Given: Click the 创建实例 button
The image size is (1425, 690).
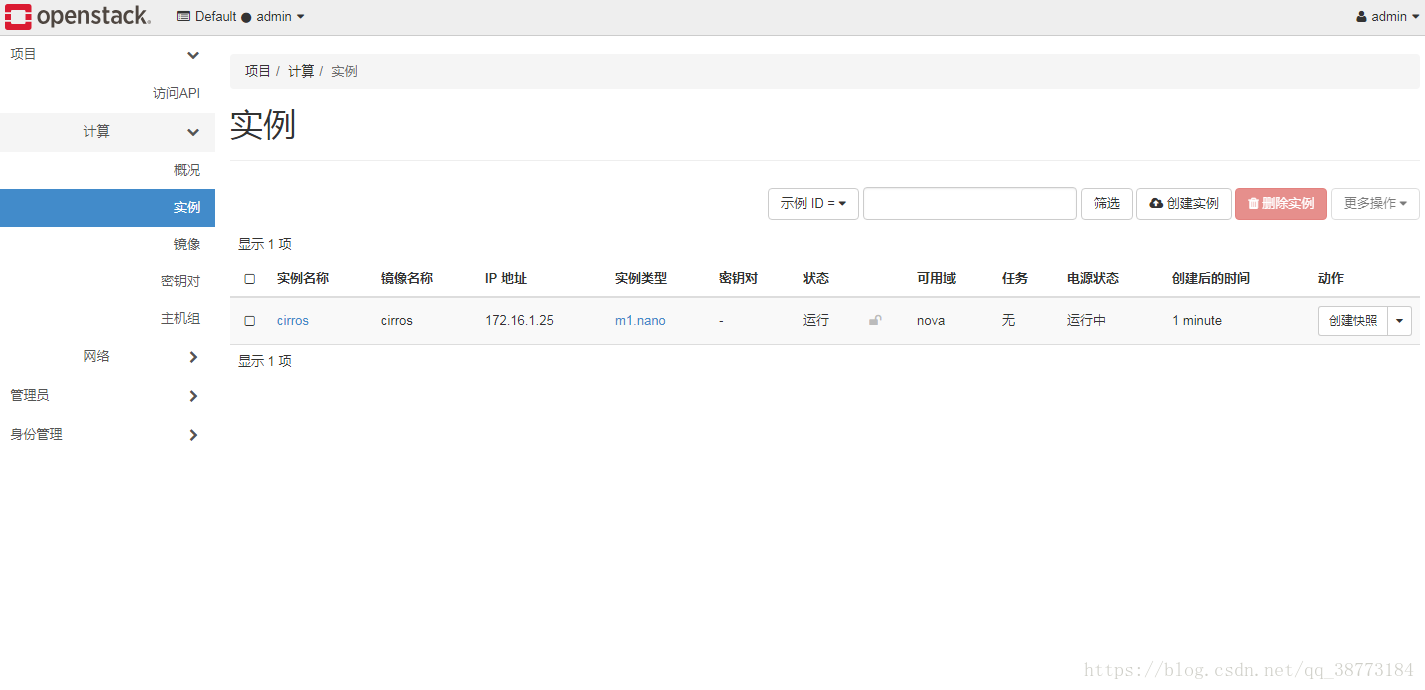Looking at the screenshot, I should pyautogui.click(x=1184, y=203).
